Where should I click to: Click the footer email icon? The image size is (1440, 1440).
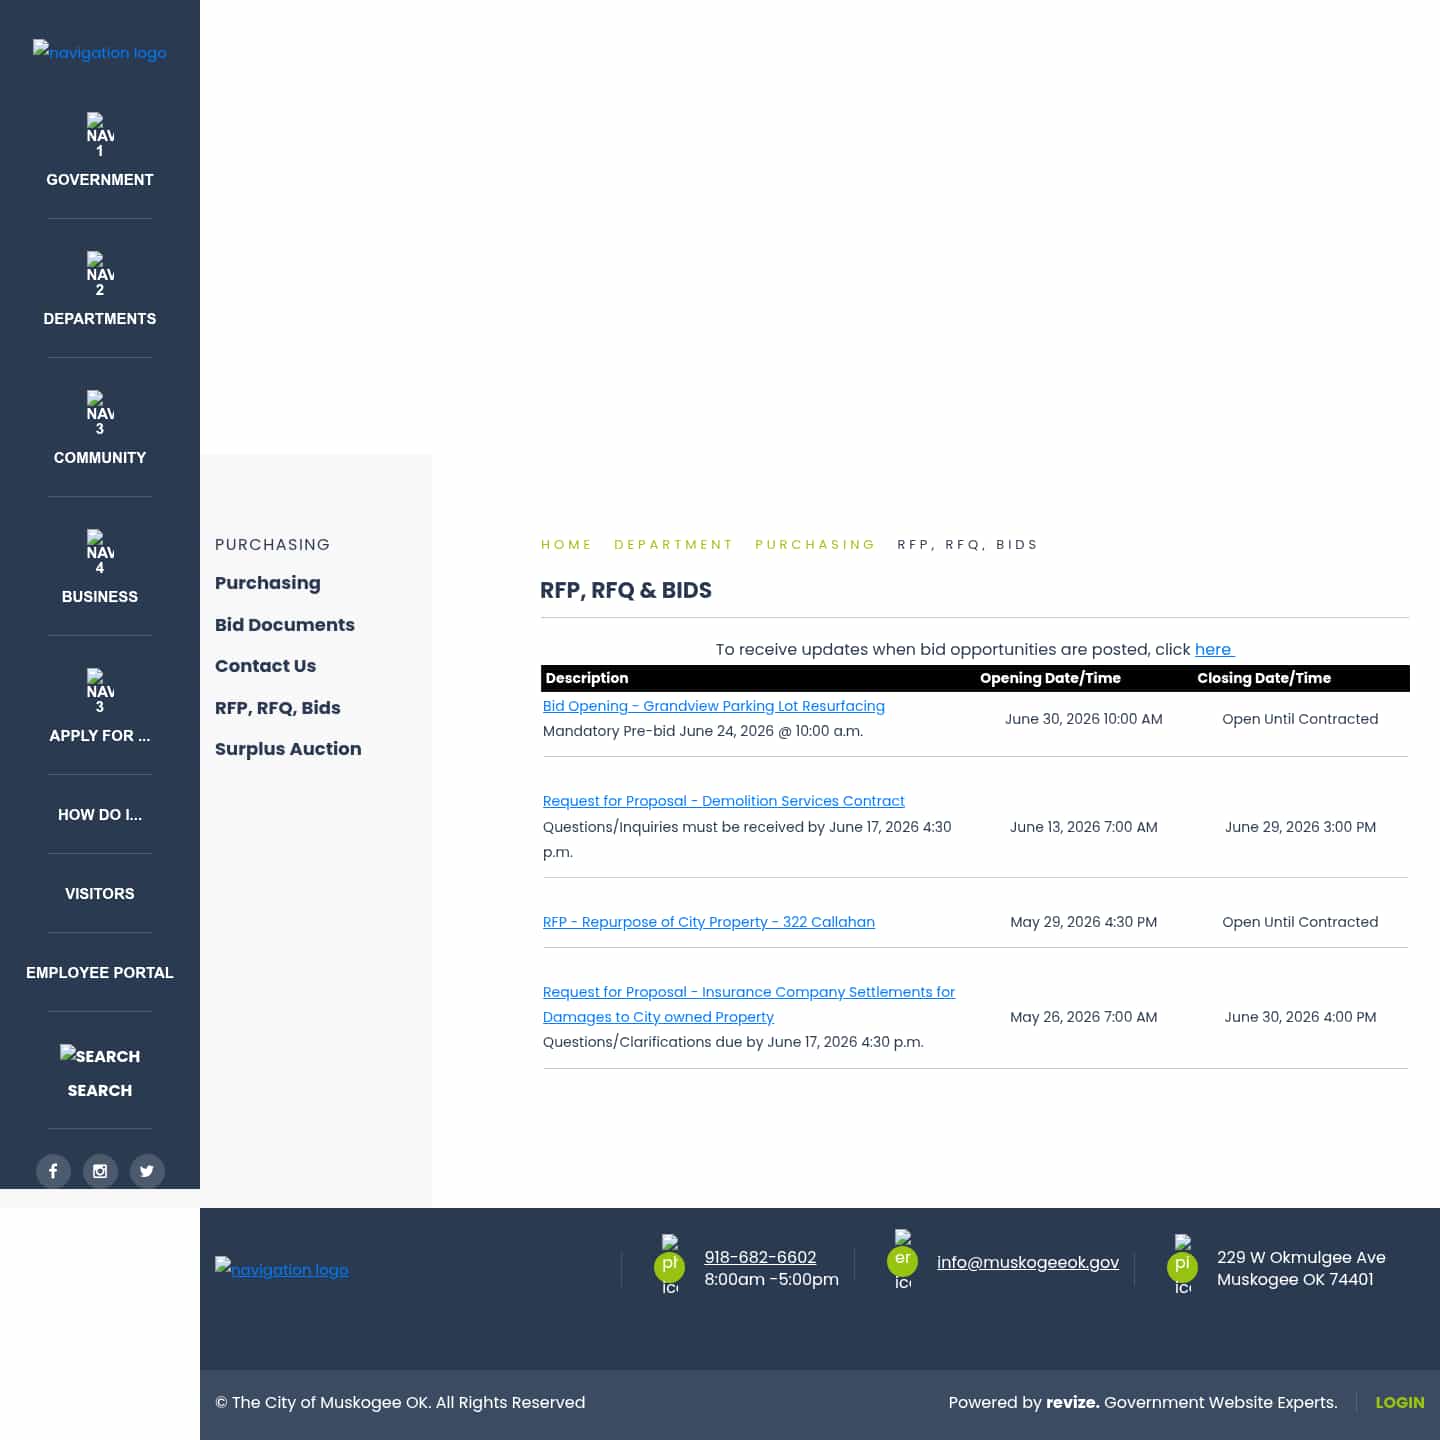tap(903, 1260)
